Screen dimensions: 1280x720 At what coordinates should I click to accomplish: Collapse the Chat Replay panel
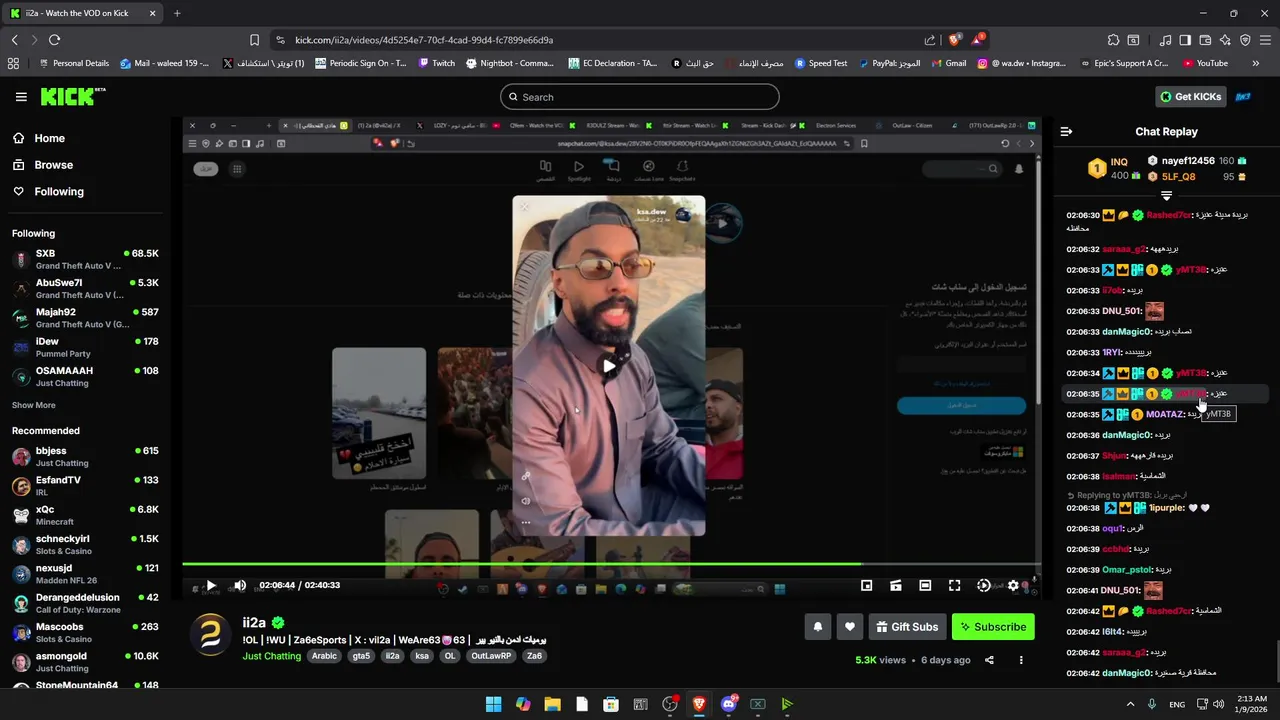pos(1066,131)
